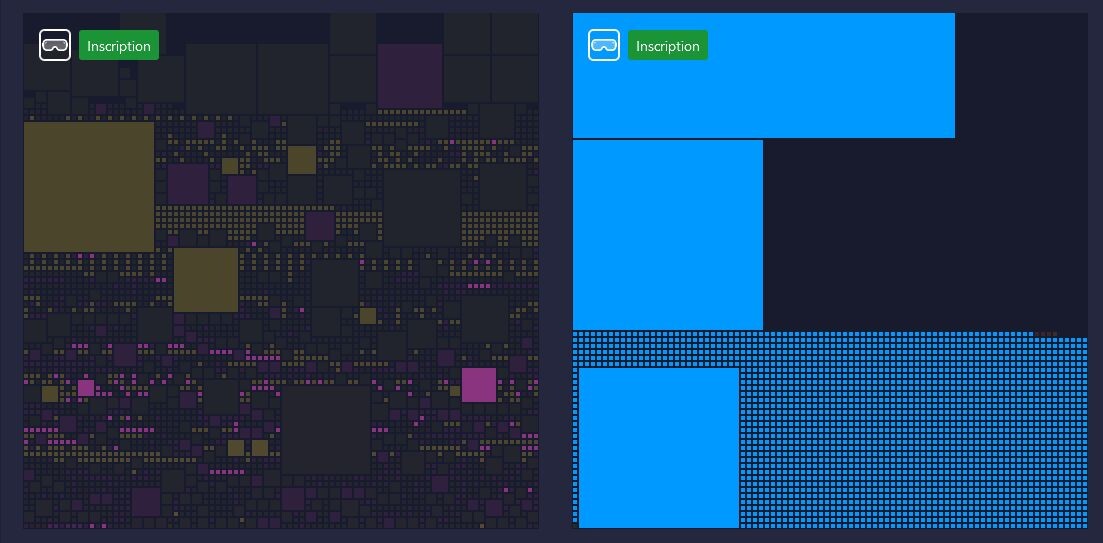Image resolution: width=1103 pixels, height=543 pixels.
Task: Toggle the Inscription filter in the right blue panel
Action: [668, 45]
